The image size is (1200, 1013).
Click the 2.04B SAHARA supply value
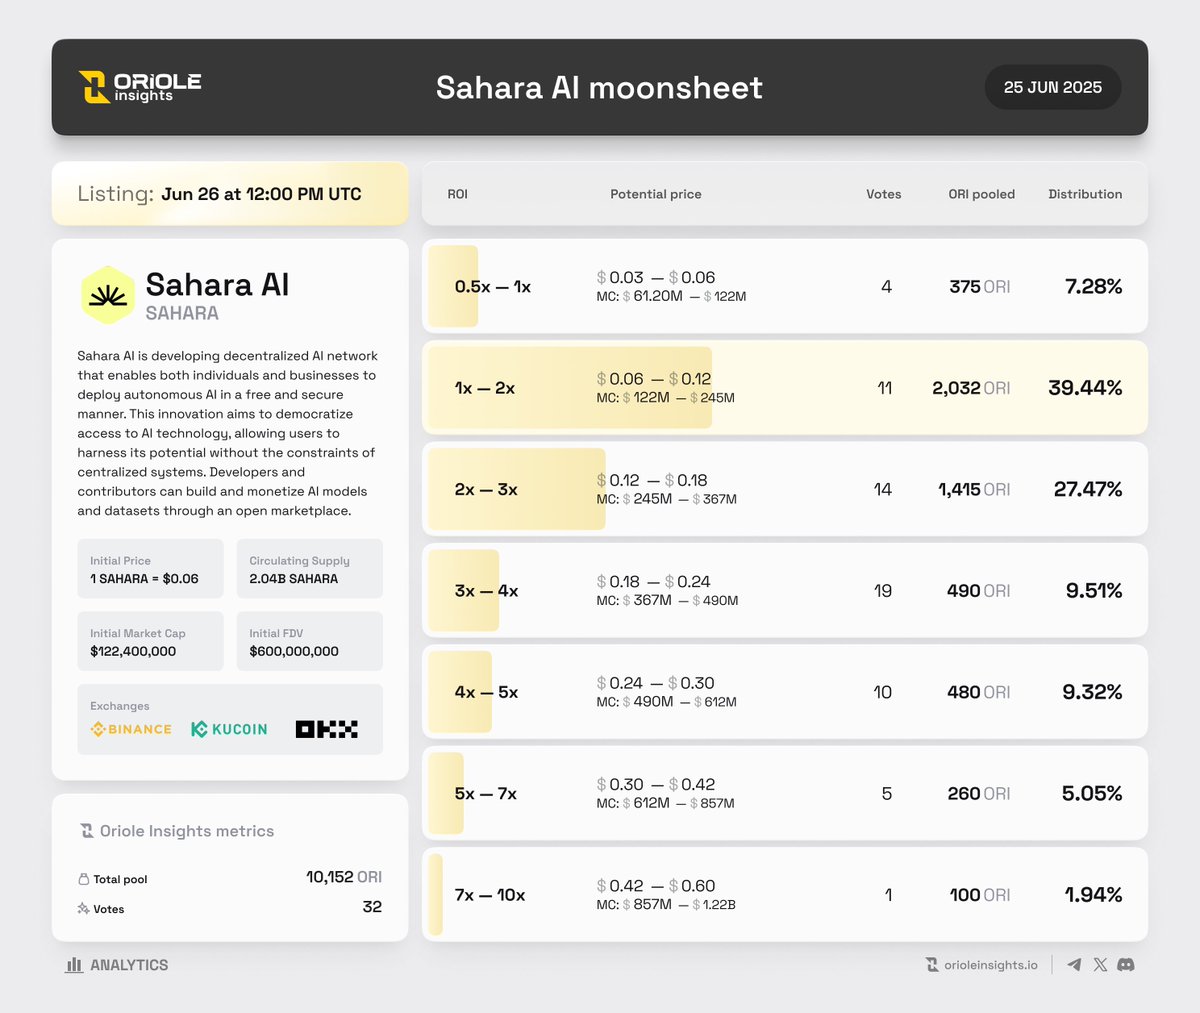[x=294, y=579]
